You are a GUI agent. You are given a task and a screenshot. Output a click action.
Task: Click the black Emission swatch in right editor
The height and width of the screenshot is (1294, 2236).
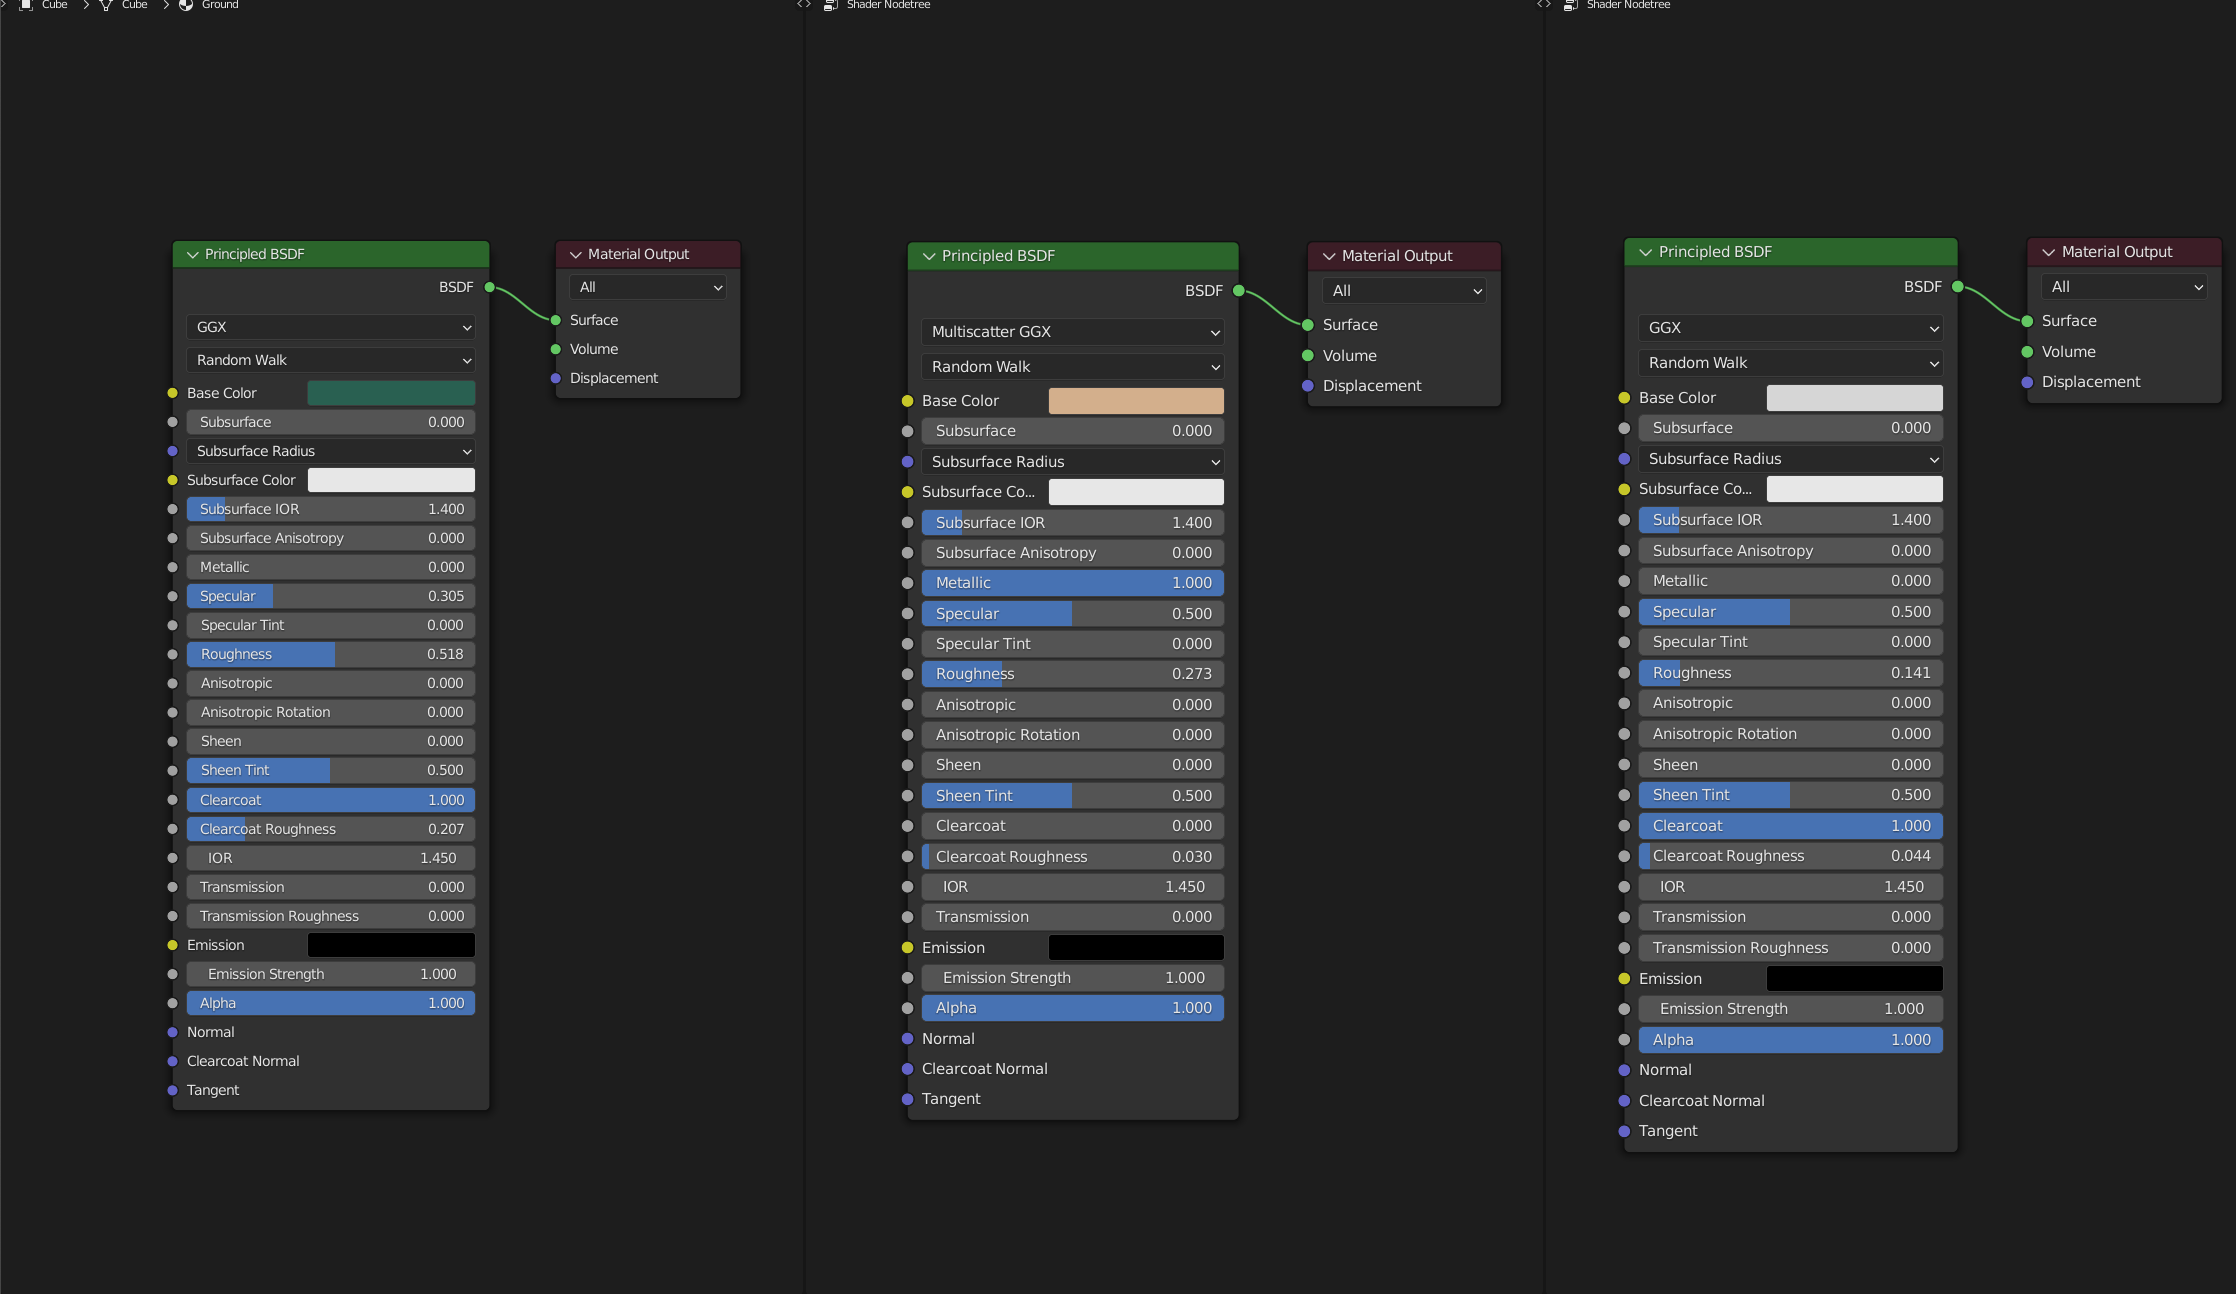pos(1854,979)
